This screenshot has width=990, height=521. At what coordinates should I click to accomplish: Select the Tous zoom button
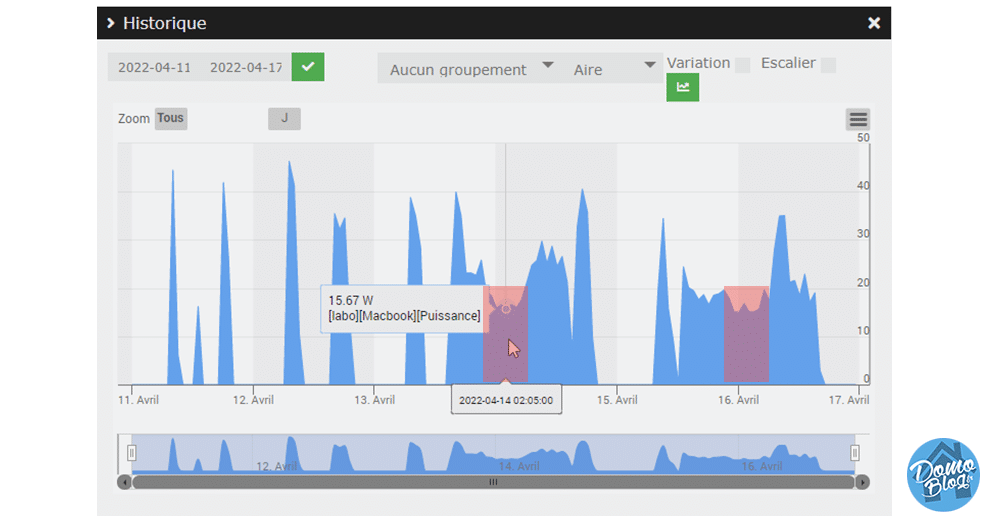pos(170,118)
